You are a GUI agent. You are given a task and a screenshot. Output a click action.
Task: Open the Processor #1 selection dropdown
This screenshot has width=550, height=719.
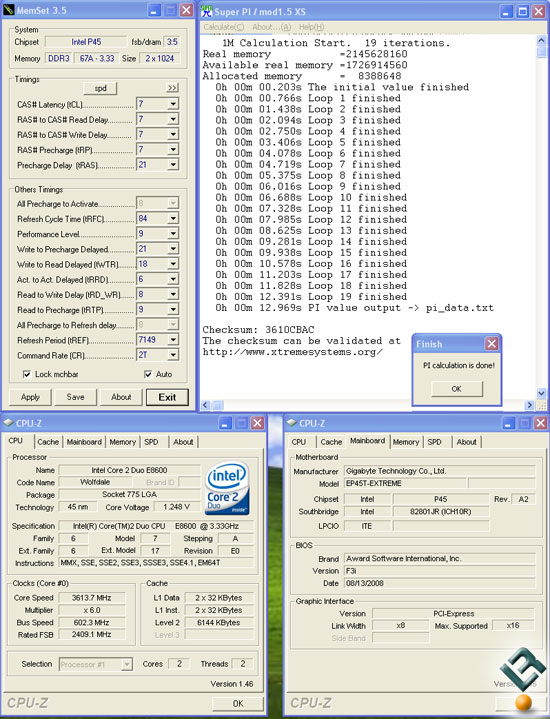pos(127,664)
